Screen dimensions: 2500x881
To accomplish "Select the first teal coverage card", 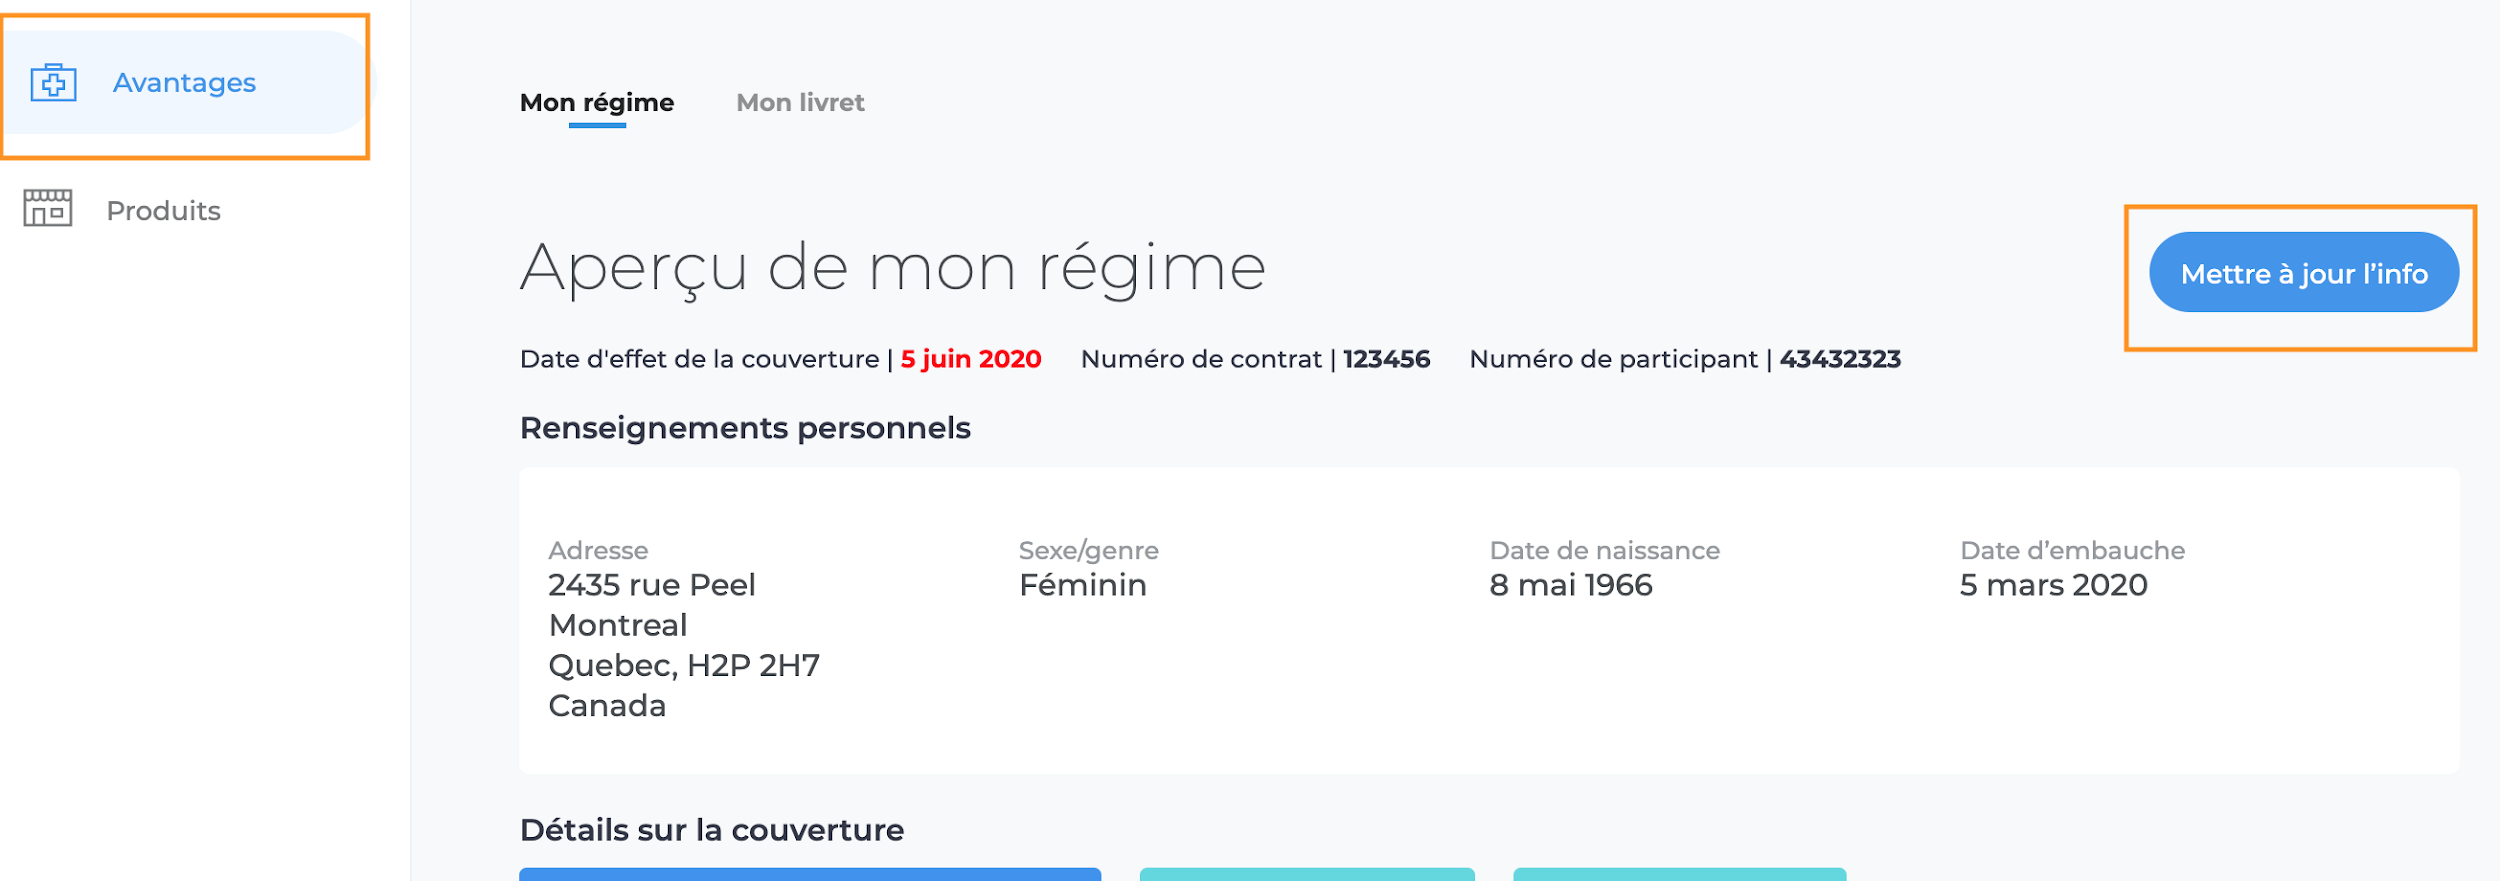I will coord(1307,875).
